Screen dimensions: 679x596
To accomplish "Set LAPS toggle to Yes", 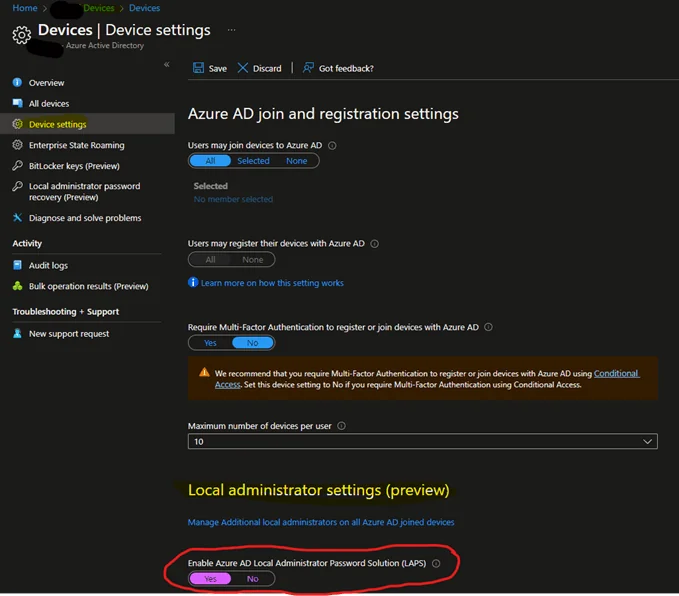I will click(x=211, y=579).
